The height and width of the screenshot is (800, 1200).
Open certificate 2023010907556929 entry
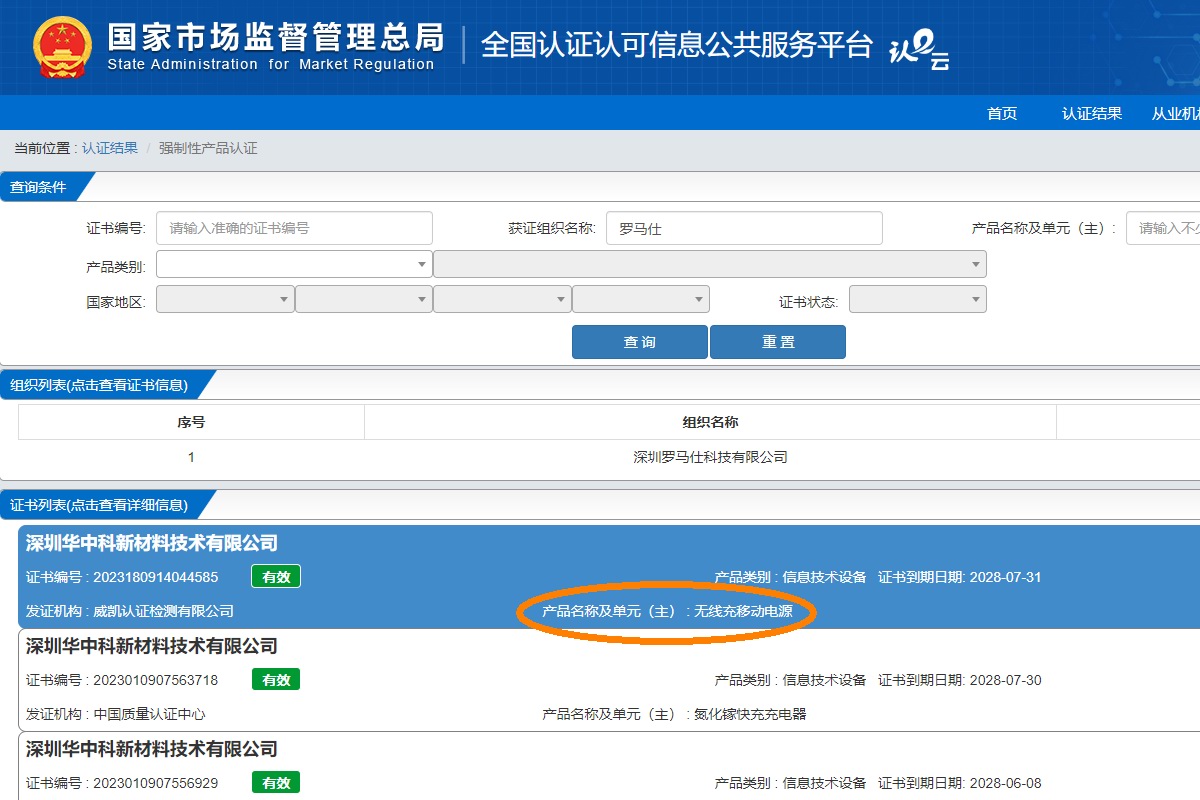[x=610, y=766]
